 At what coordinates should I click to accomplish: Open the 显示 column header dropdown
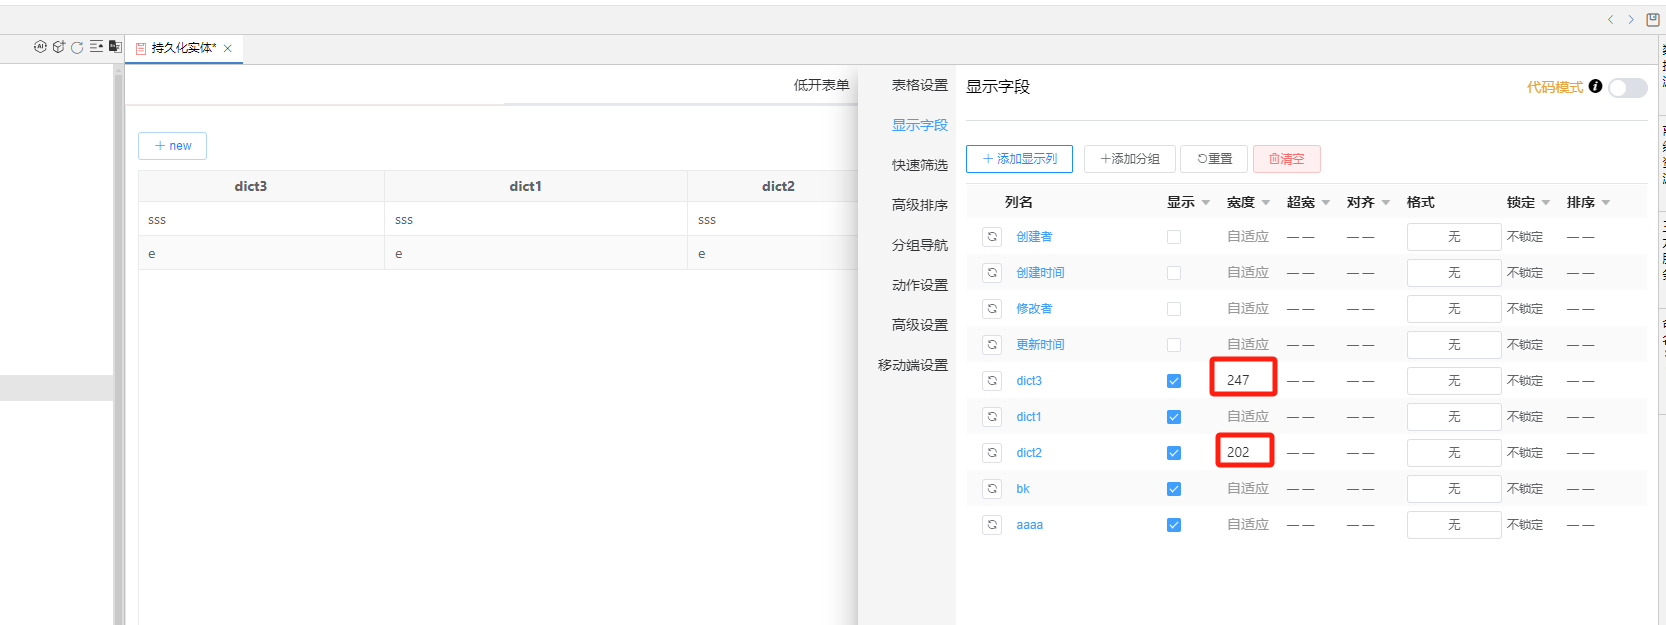tap(1205, 203)
